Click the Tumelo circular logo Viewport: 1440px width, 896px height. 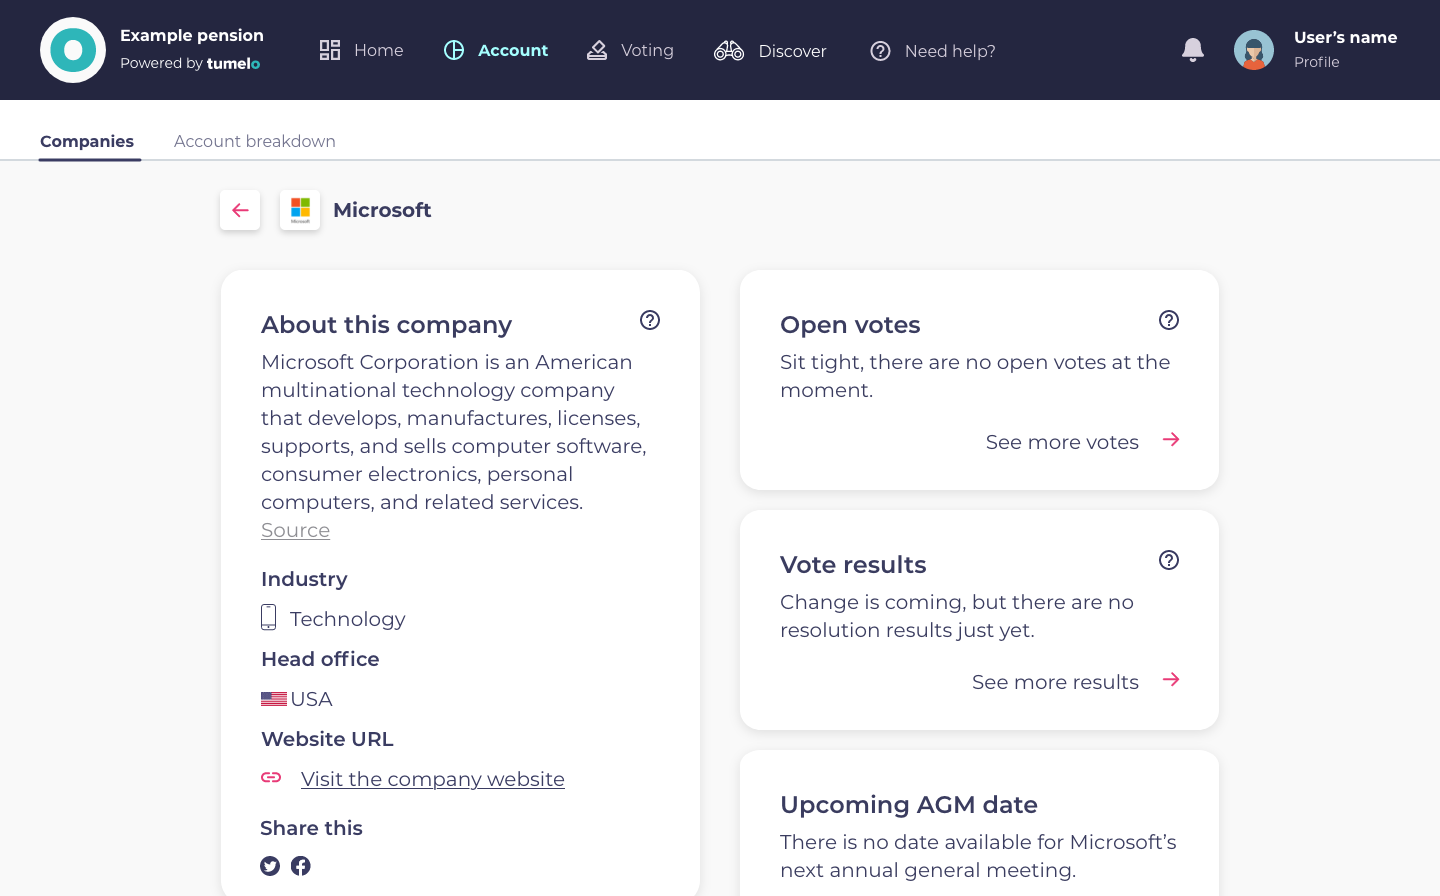pyautogui.click(x=73, y=50)
